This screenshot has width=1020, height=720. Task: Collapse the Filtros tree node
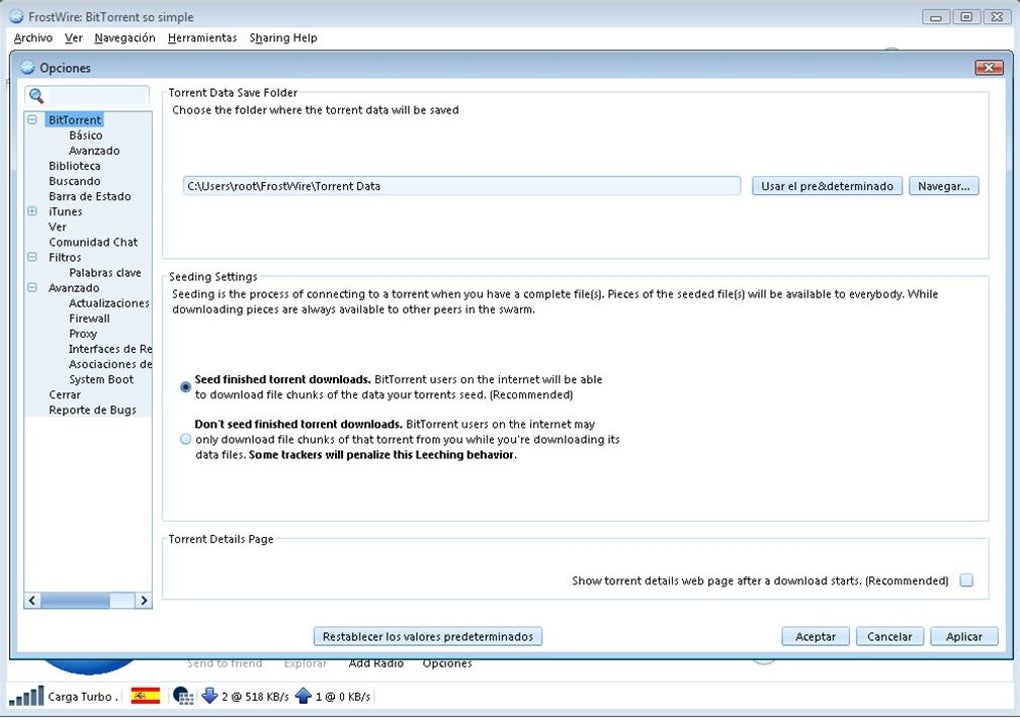click(32, 257)
